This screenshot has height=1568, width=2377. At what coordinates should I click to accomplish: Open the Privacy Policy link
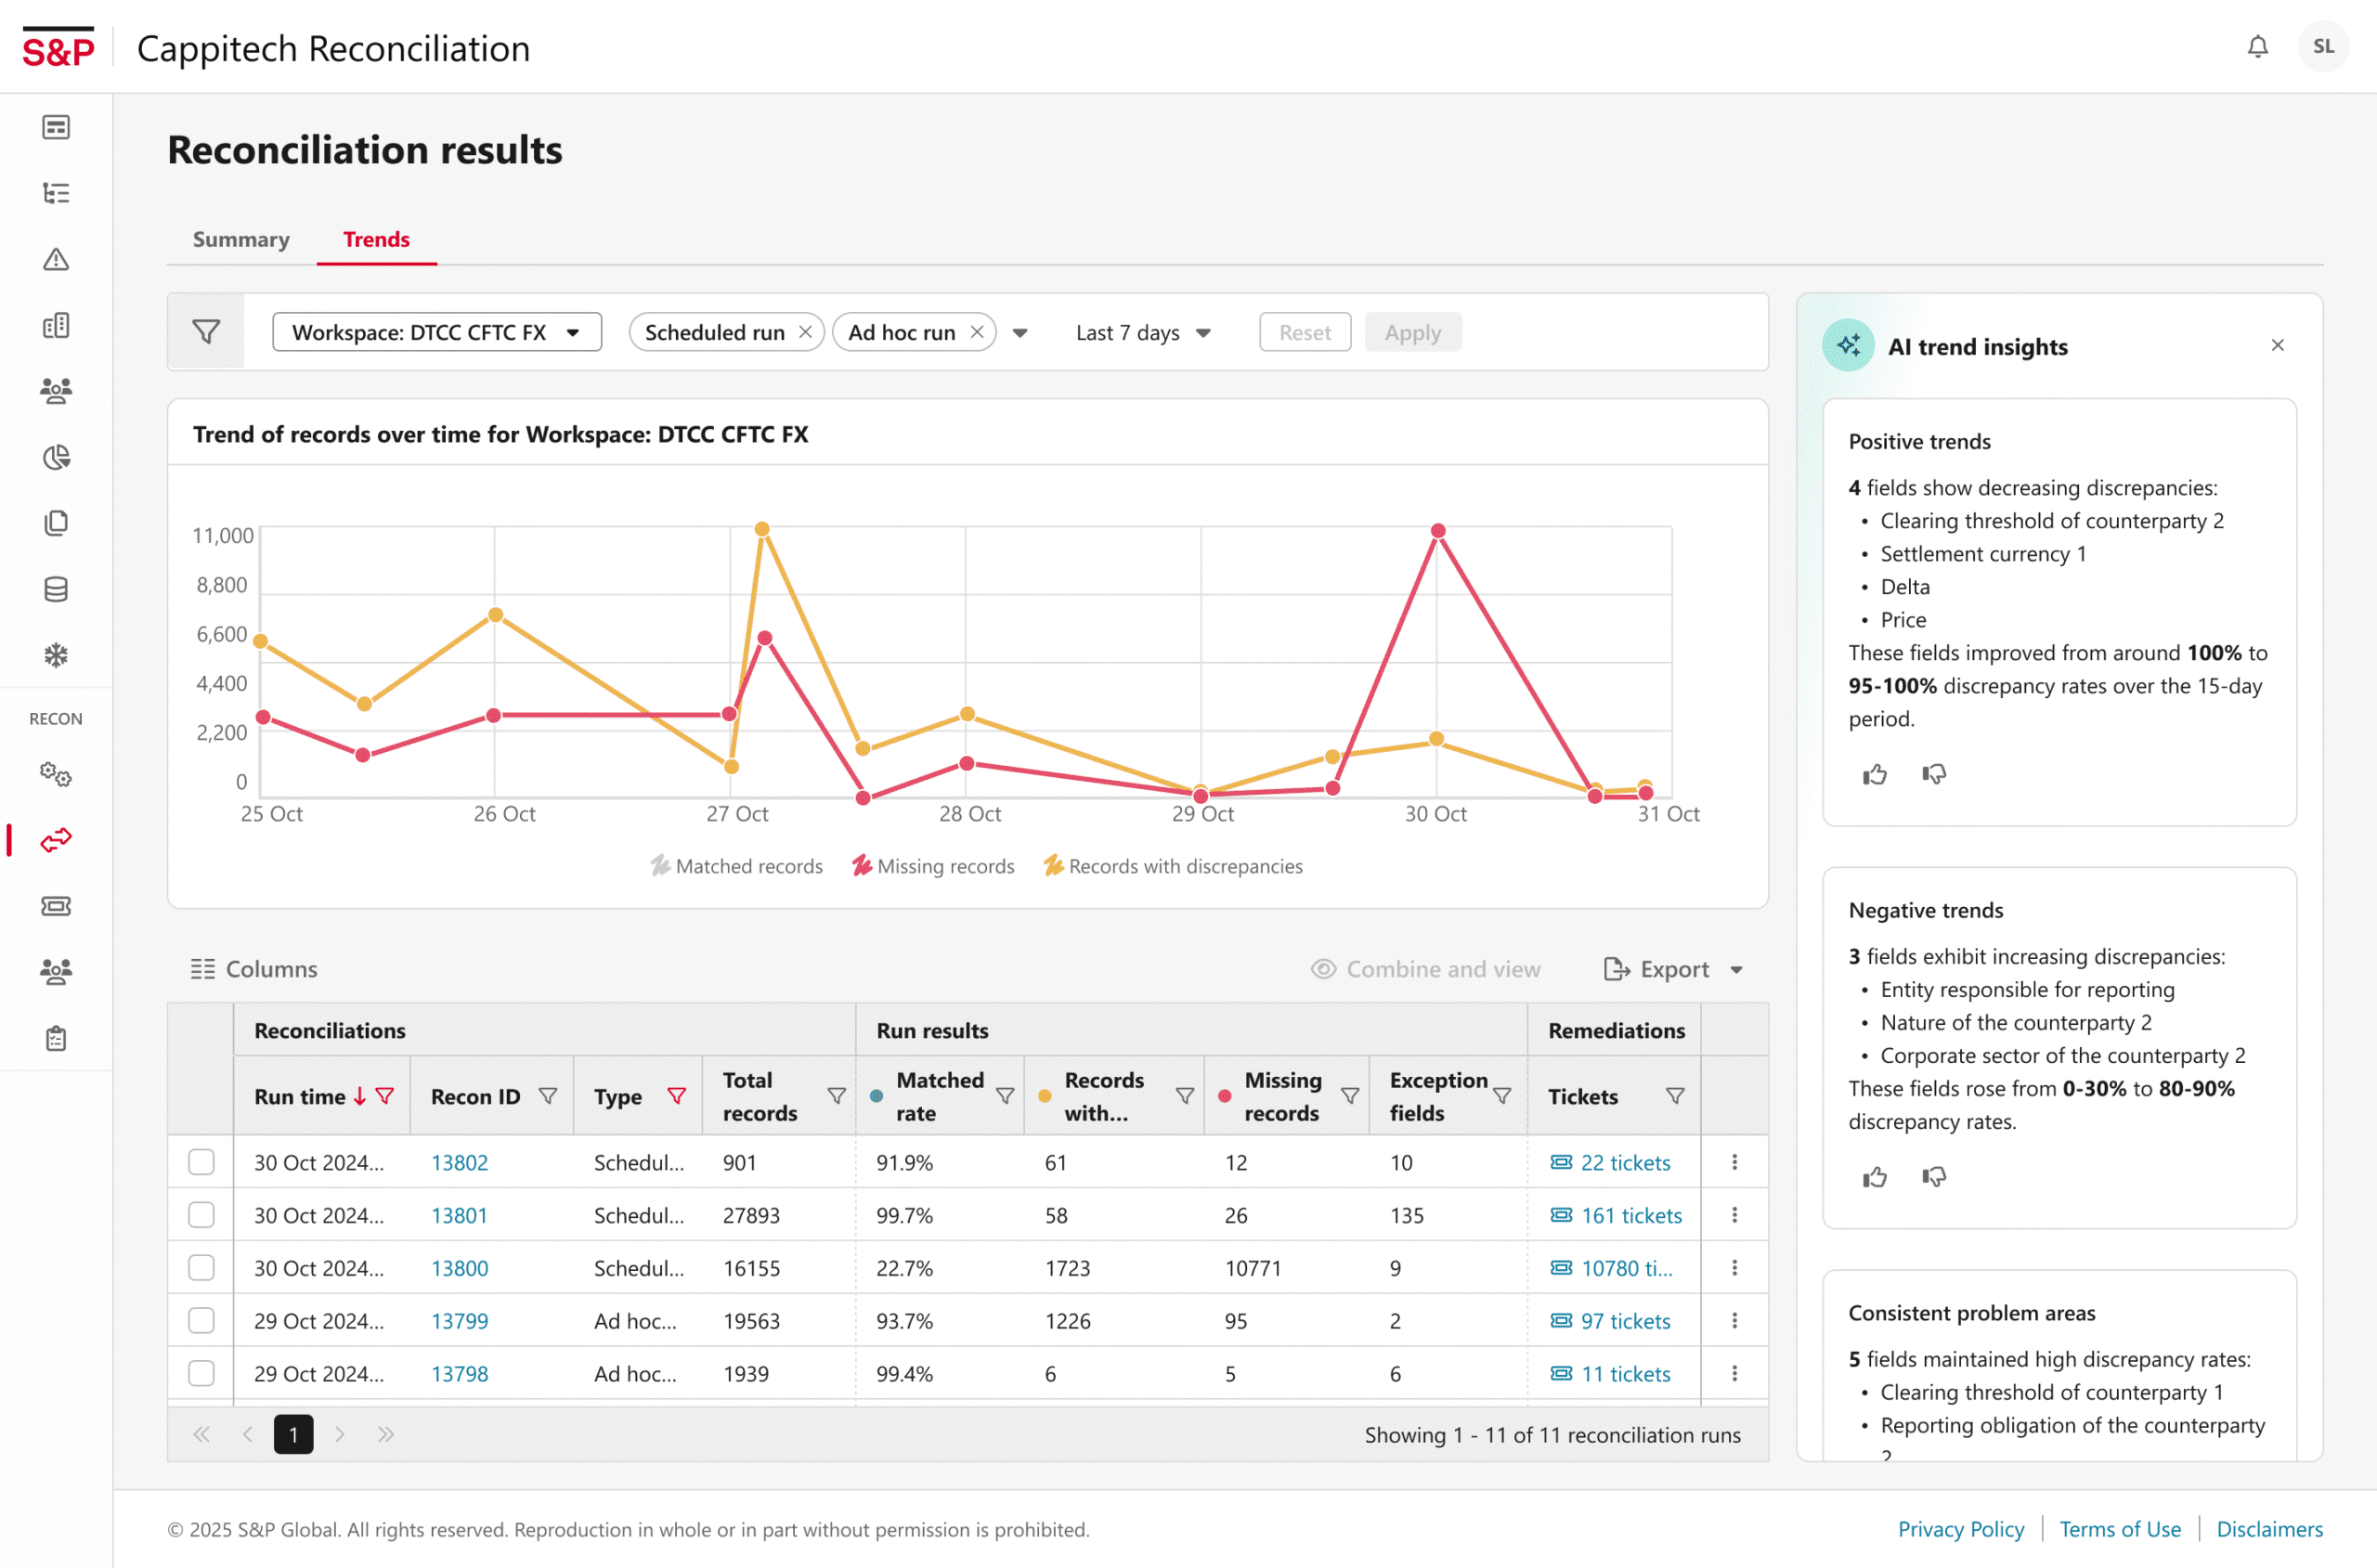(x=1960, y=1529)
